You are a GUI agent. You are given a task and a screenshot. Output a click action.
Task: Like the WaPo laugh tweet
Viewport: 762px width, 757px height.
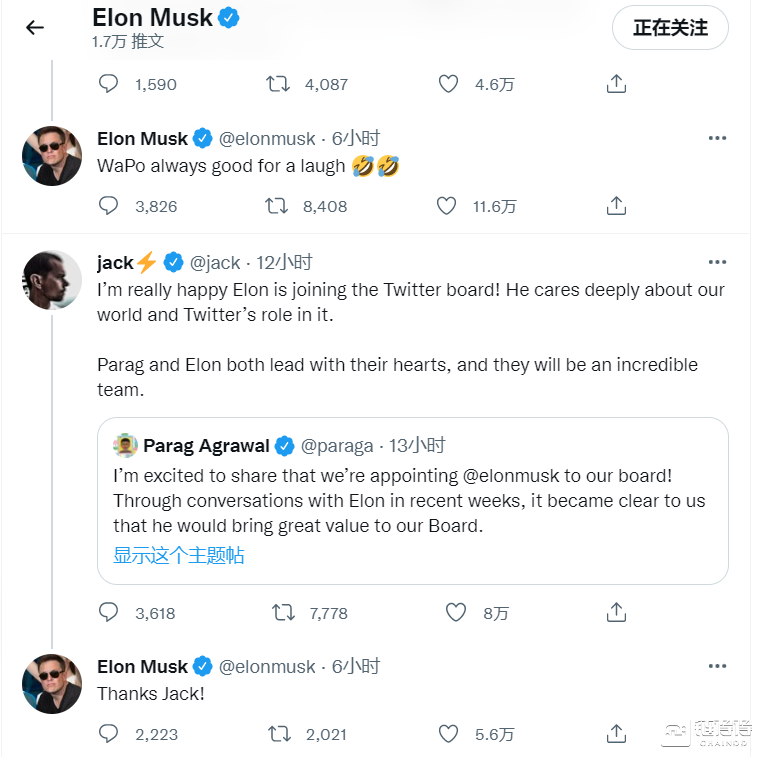click(x=447, y=206)
